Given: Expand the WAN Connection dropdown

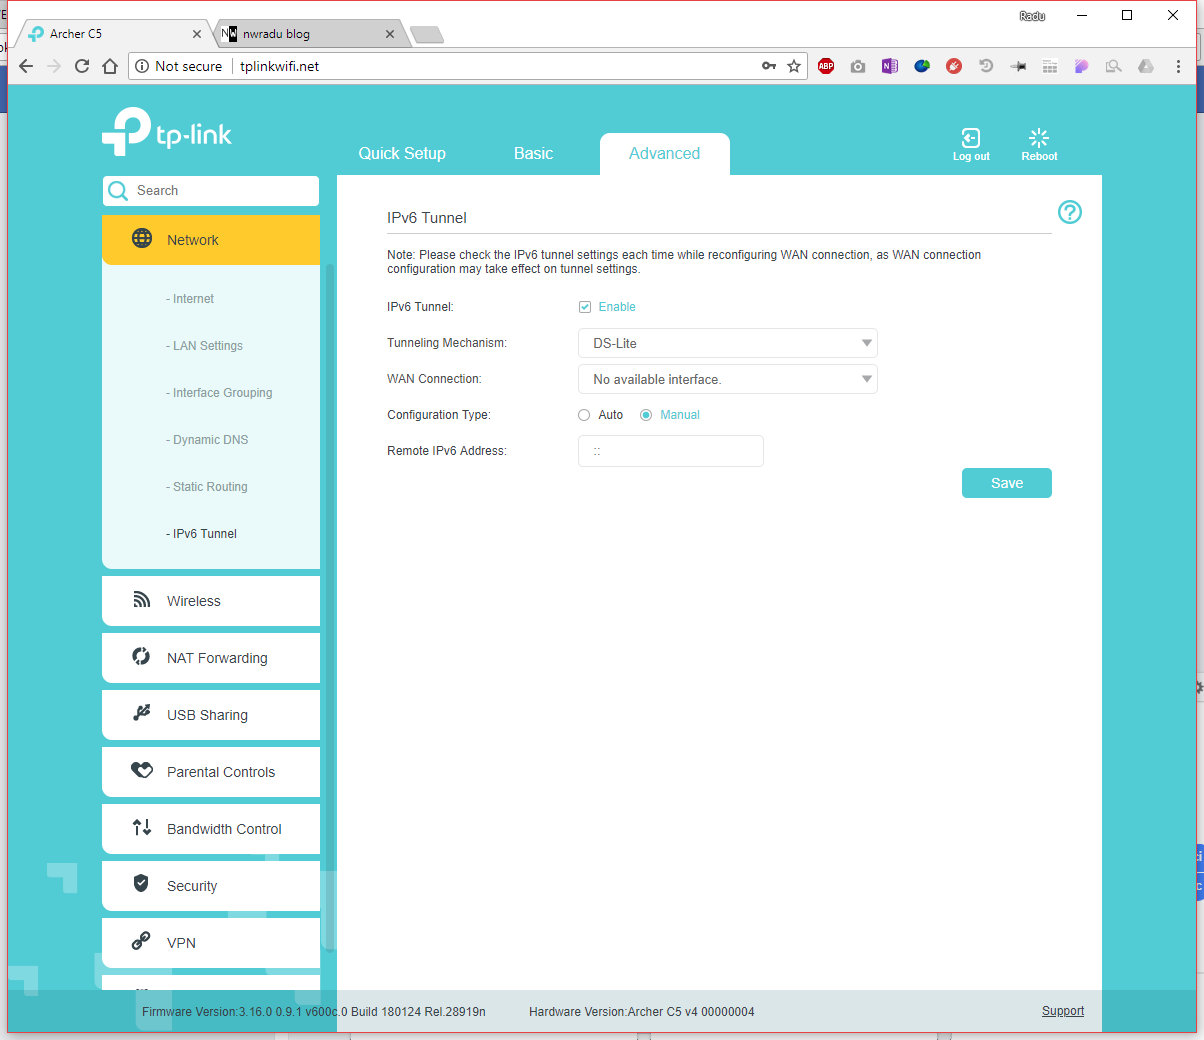Looking at the screenshot, I should [x=727, y=379].
